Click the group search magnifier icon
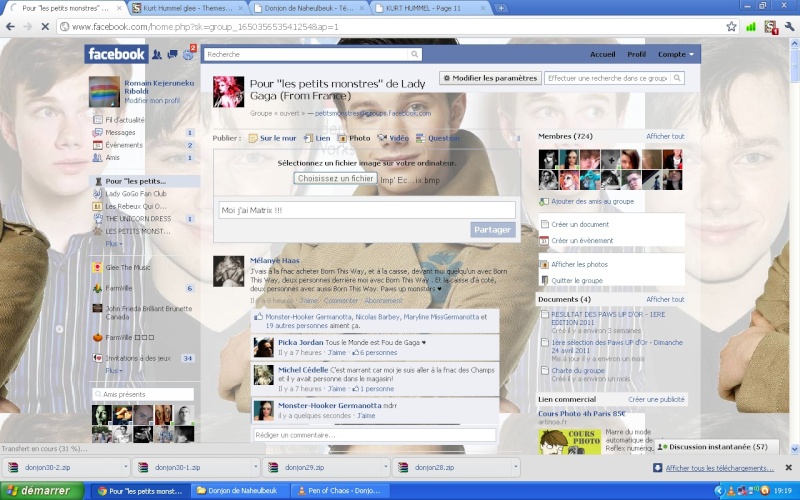Image resolution: width=800 pixels, height=500 pixels. (x=677, y=78)
